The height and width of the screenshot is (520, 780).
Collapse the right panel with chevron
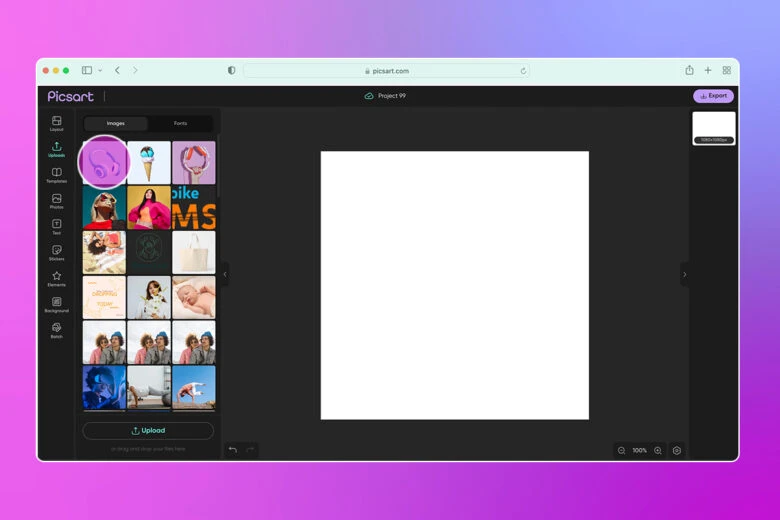pyautogui.click(x=684, y=274)
